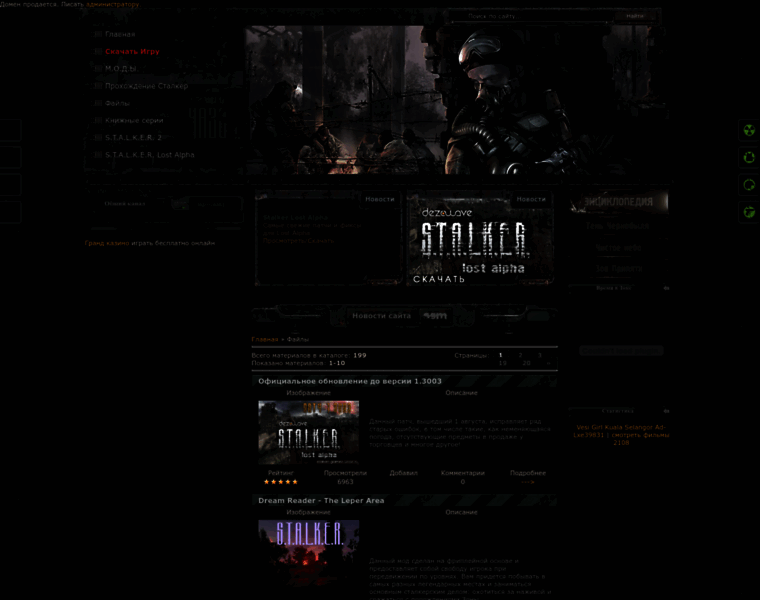The image size is (760, 600).
Task: Open Зов Припяти encyclopedia link
Action: (619, 268)
